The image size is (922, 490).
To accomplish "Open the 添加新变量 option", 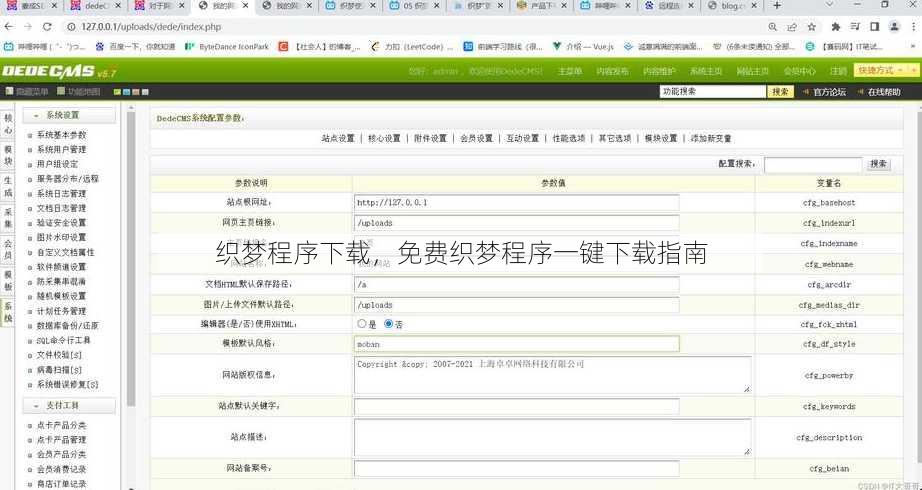I will pyautogui.click(x=711, y=139).
